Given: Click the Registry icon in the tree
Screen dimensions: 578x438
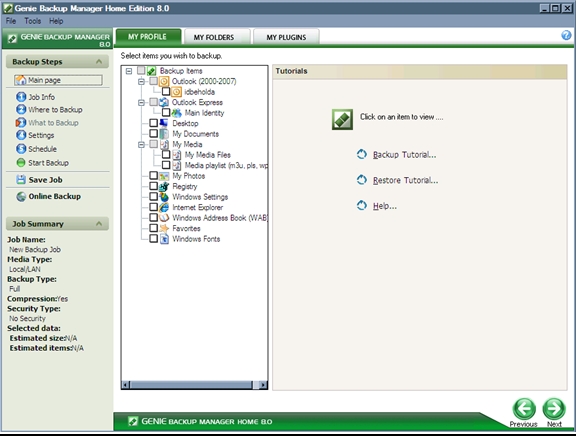Looking at the screenshot, I should pyautogui.click(x=164, y=186).
